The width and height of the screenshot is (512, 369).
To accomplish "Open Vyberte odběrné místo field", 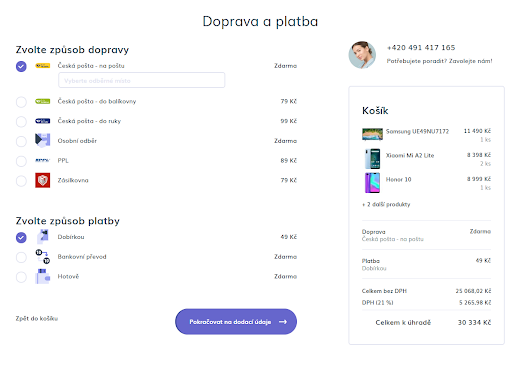I will (x=142, y=80).
